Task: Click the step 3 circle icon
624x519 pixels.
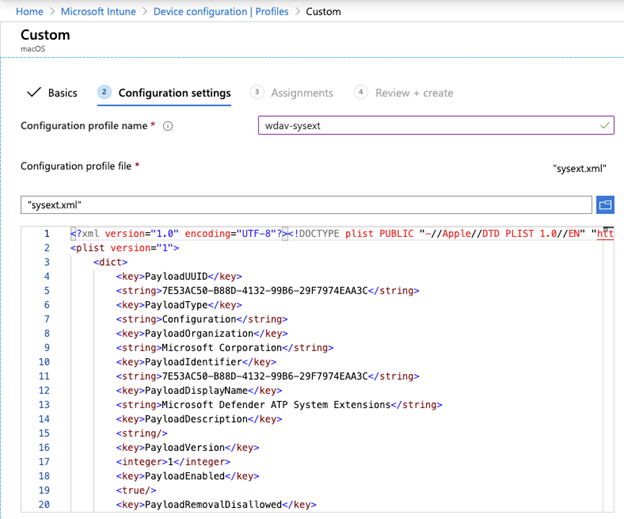Action: [257, 92]
